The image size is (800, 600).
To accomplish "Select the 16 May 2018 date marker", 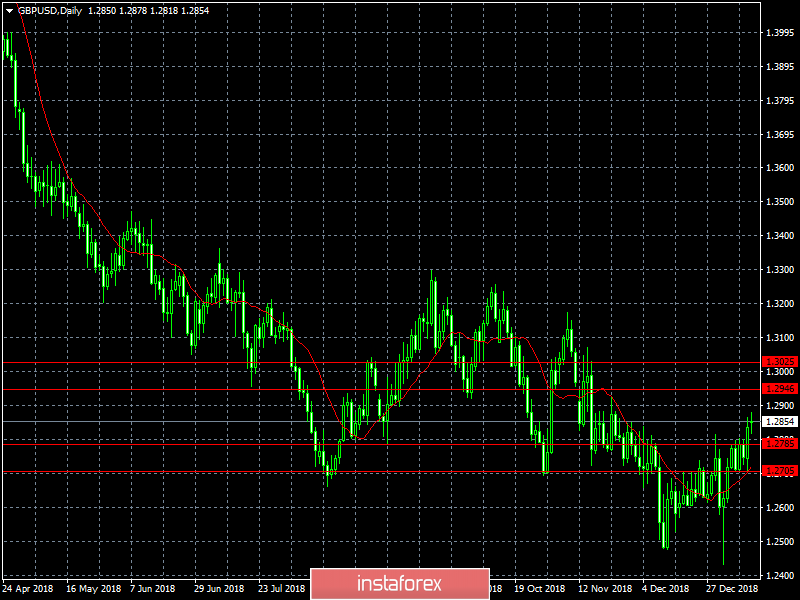I will (x=93, y=588).
